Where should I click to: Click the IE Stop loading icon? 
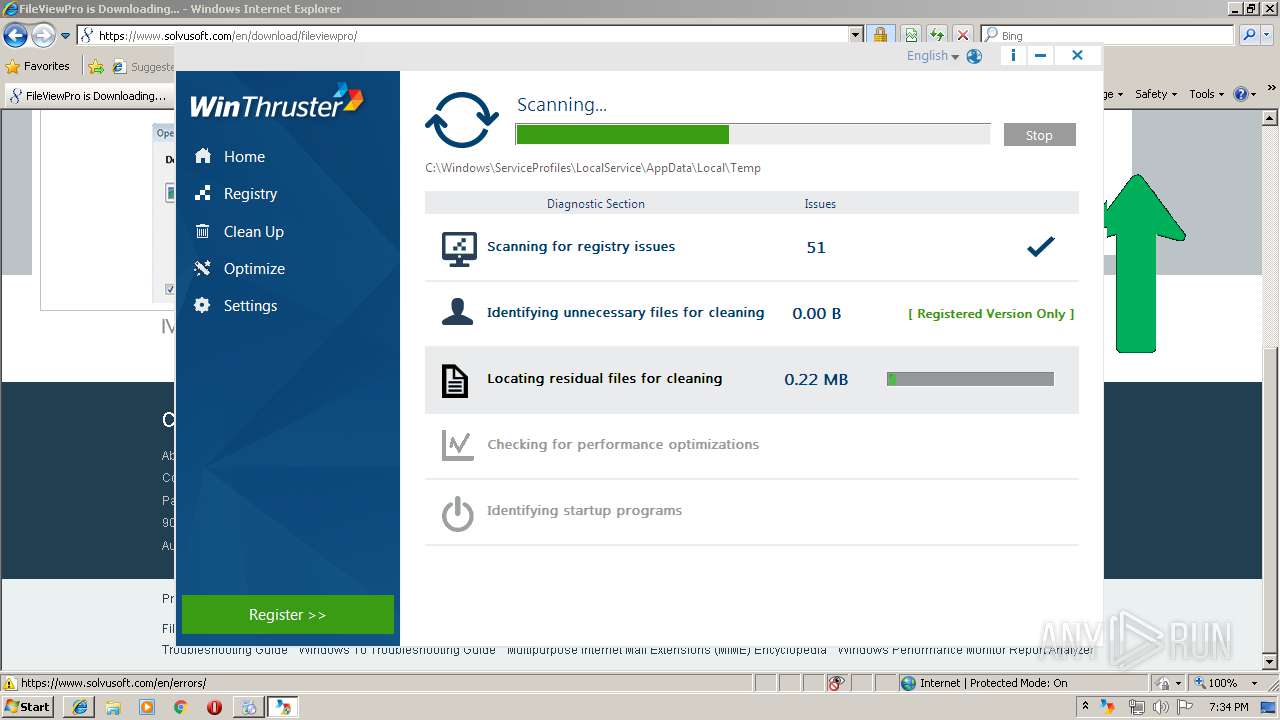(x=963, y=35)
